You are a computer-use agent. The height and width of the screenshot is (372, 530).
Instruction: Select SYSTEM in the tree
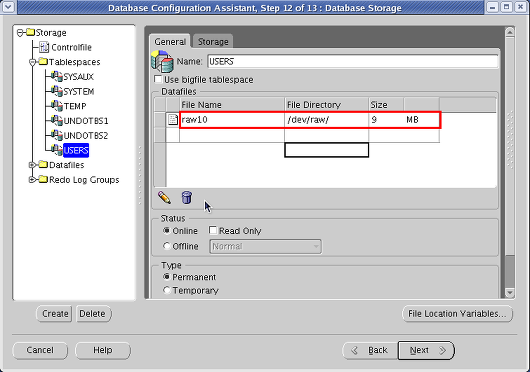(79, 92)
